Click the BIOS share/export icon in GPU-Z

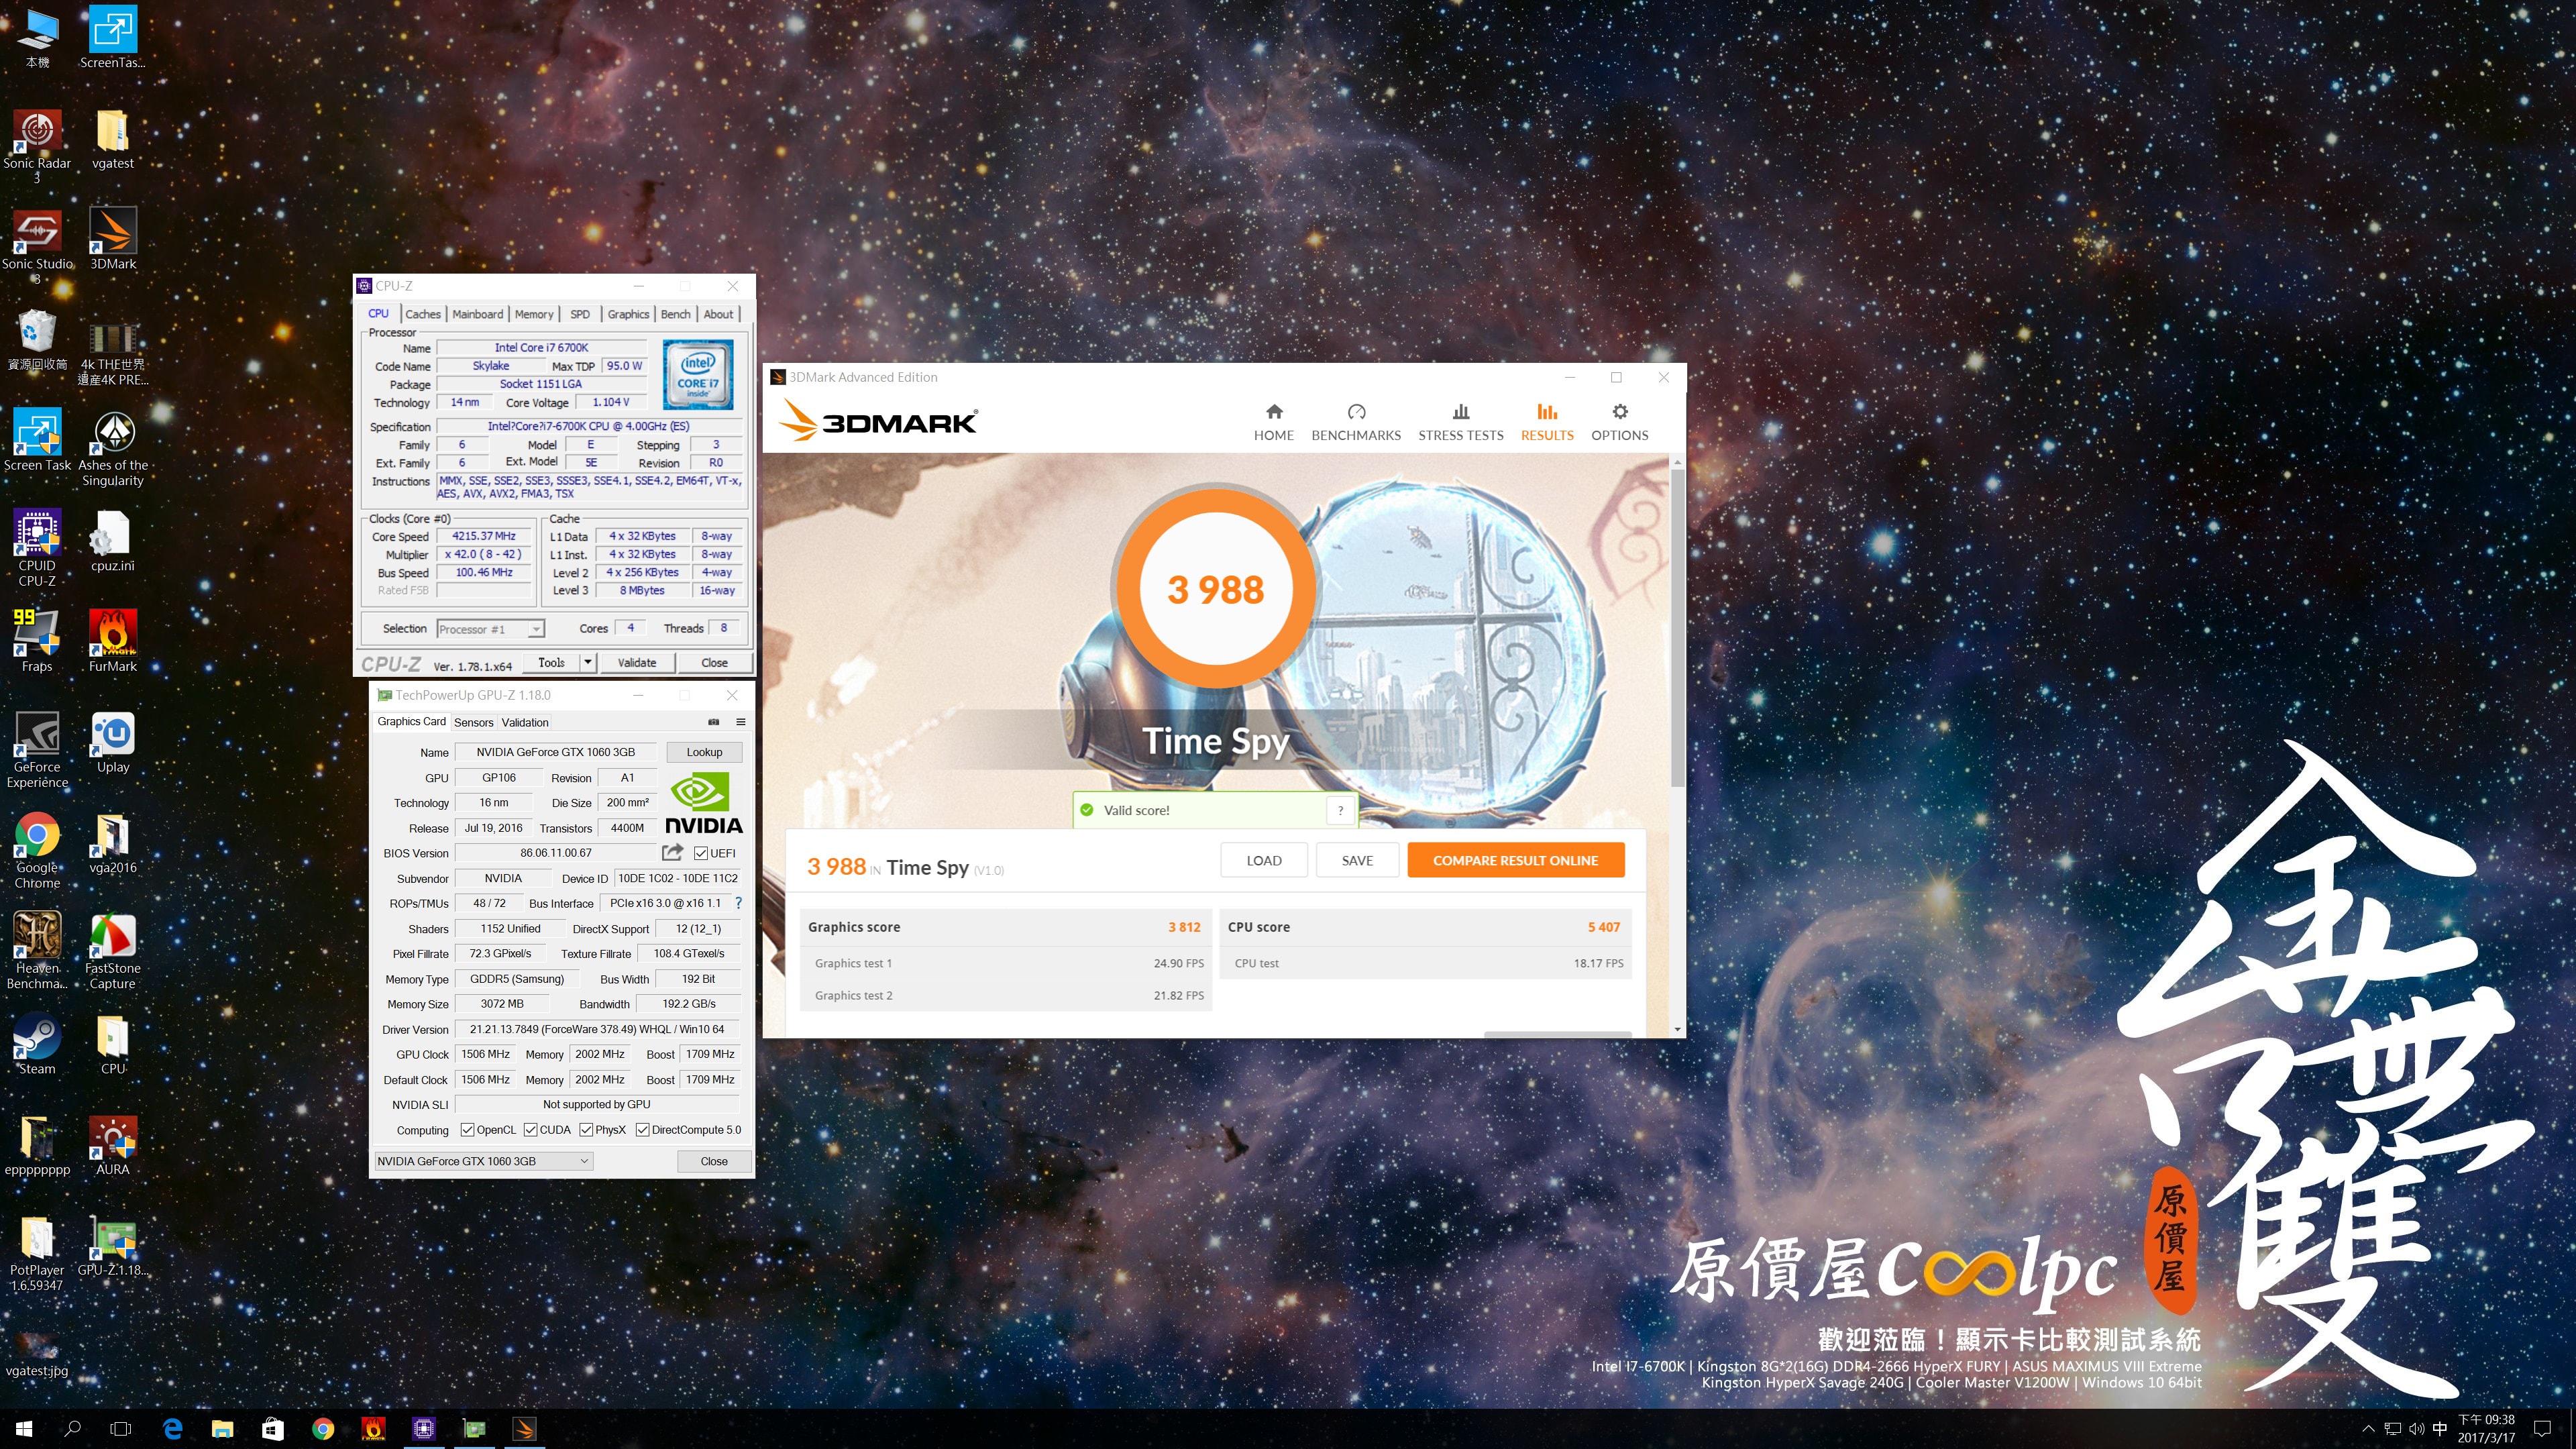coord(672,852)
